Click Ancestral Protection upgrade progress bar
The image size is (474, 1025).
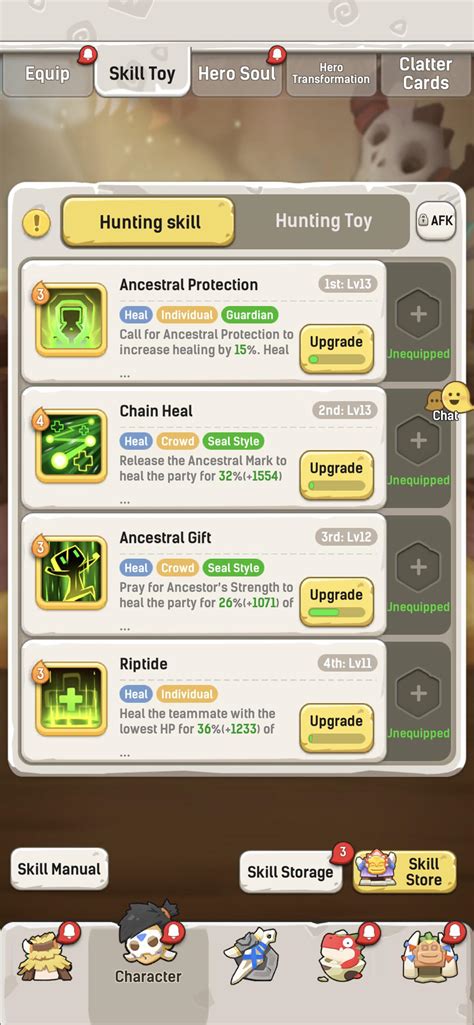pyautogui.click(x=336, y=360)
